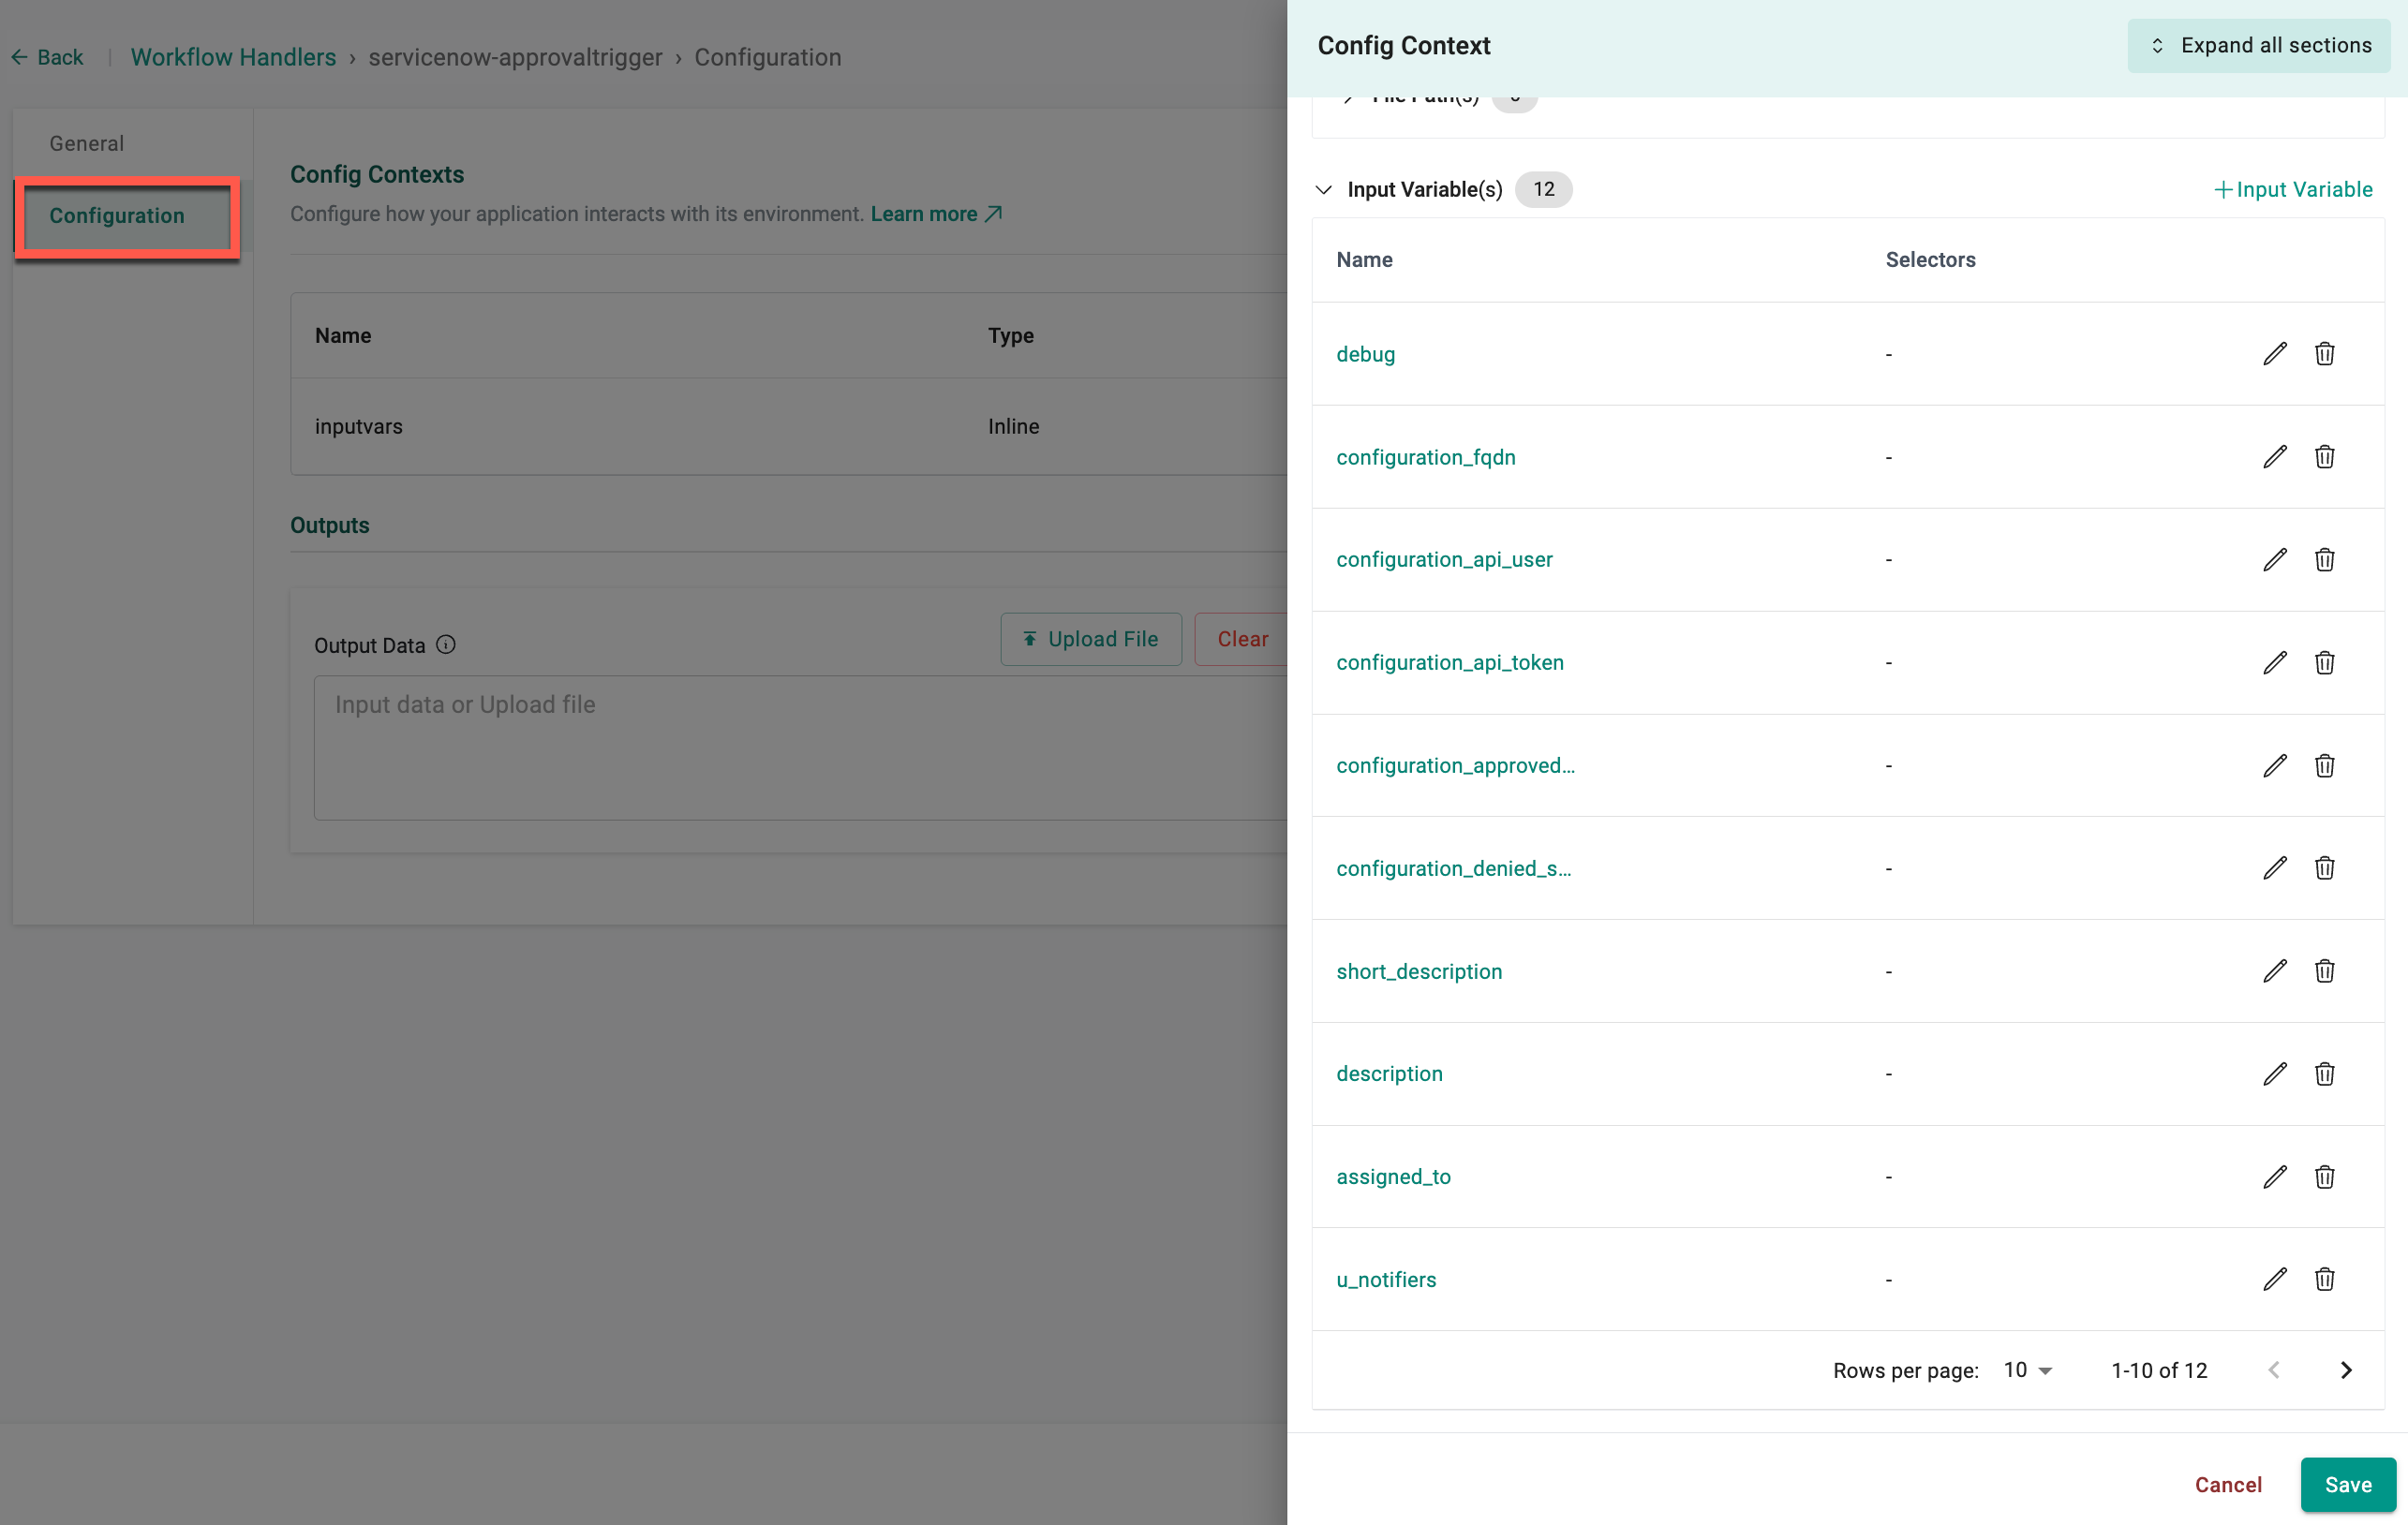Go back using the Back link

click(47, 58)
